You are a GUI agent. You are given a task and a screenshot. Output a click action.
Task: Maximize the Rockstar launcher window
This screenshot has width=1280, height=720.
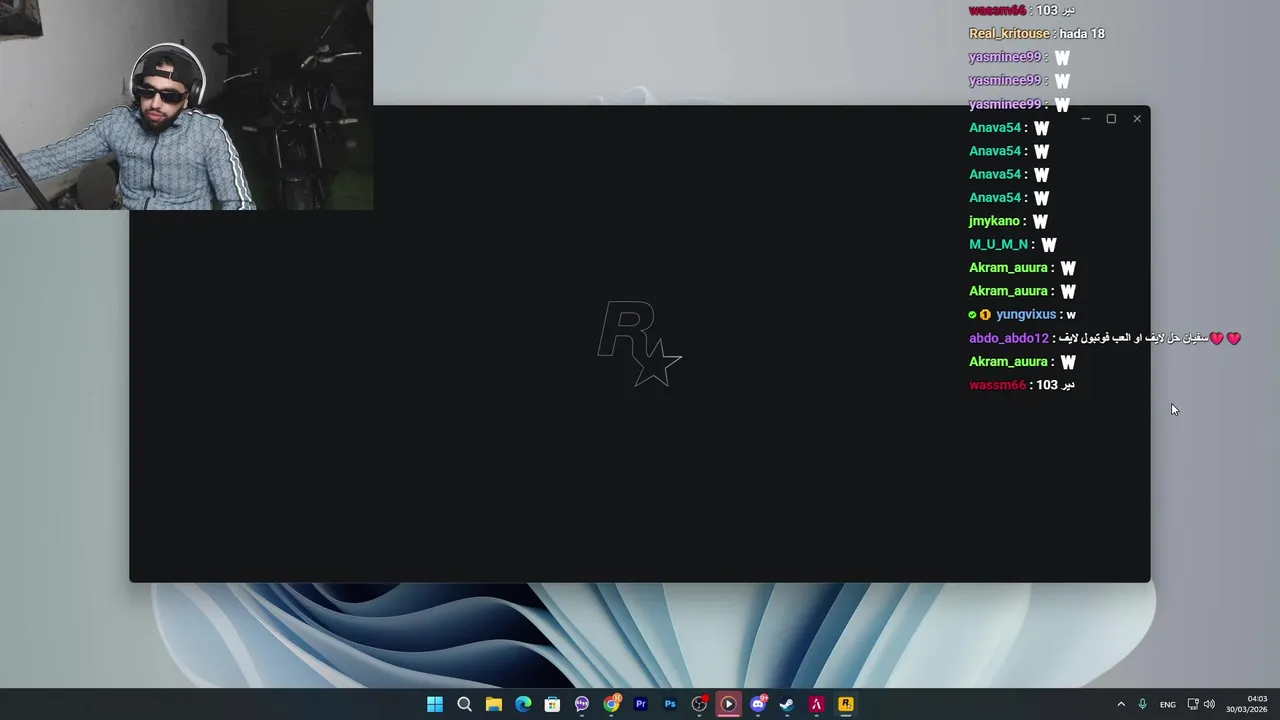point(1111,119)
